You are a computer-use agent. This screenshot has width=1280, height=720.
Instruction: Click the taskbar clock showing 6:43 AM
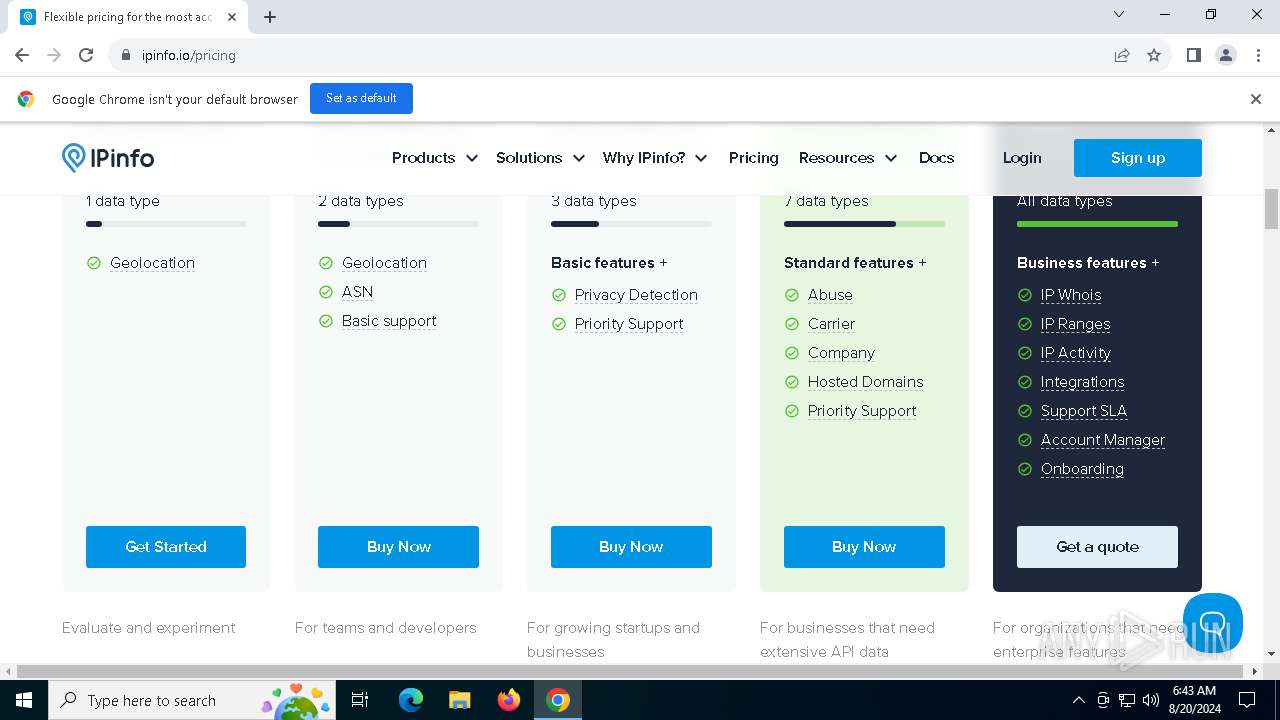click(x=1194, y=700)
